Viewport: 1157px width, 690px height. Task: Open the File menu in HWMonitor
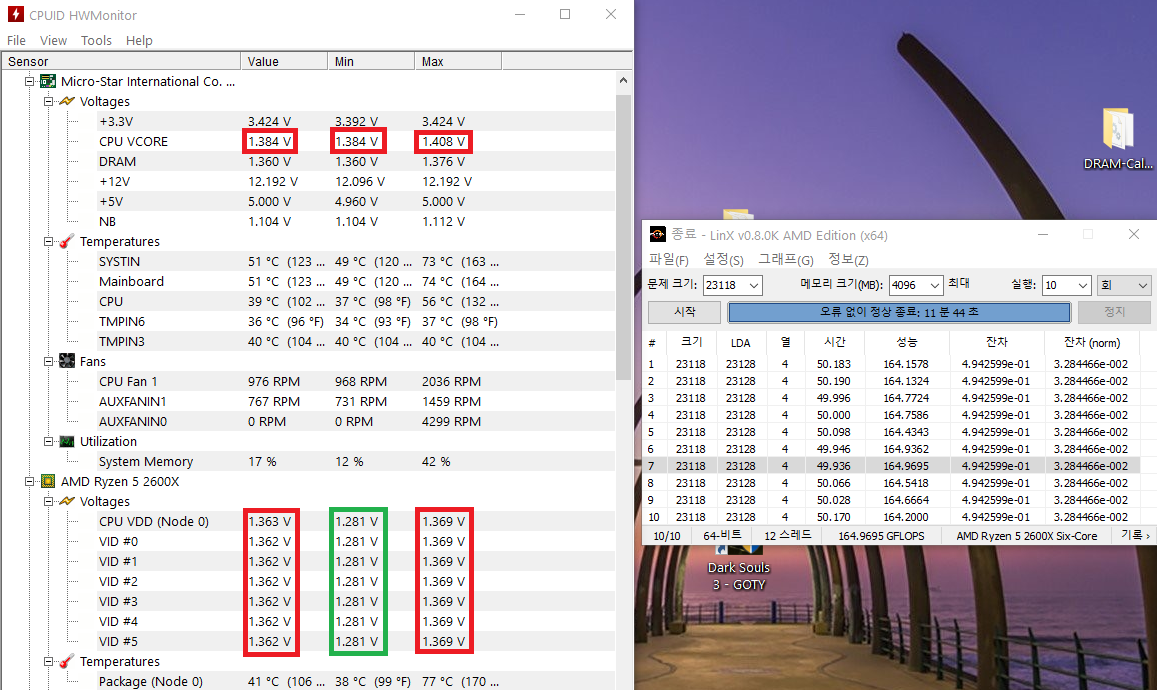16,41
